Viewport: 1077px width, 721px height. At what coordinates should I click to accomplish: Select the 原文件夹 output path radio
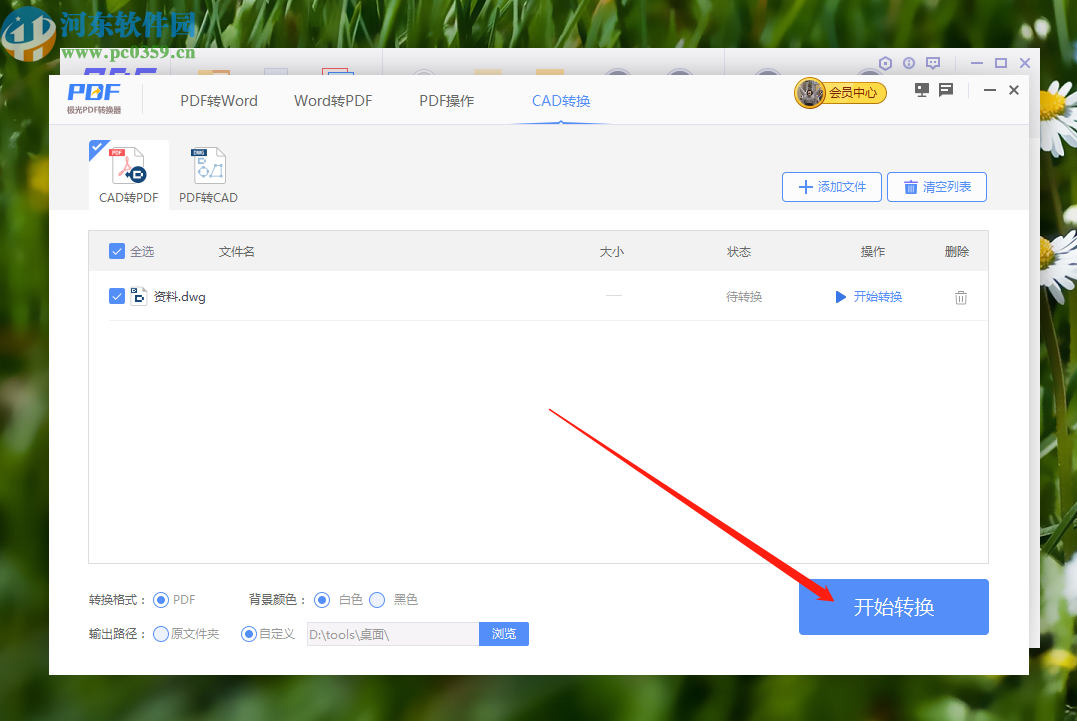click(x=159, y=633)
